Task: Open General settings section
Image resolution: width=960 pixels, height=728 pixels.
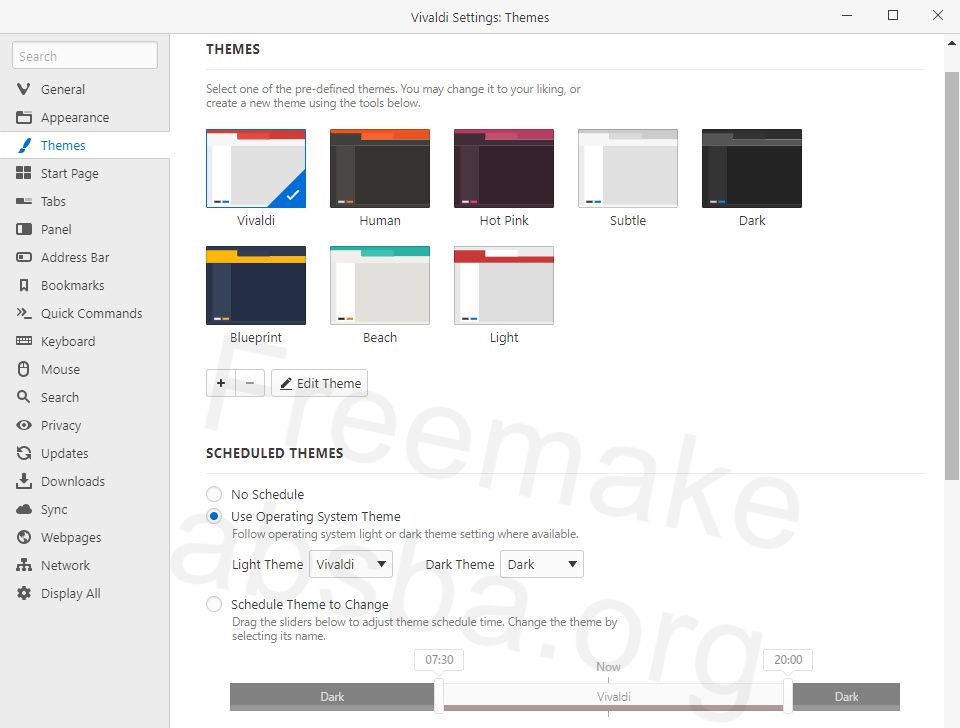Action: (x=84, y=89)
